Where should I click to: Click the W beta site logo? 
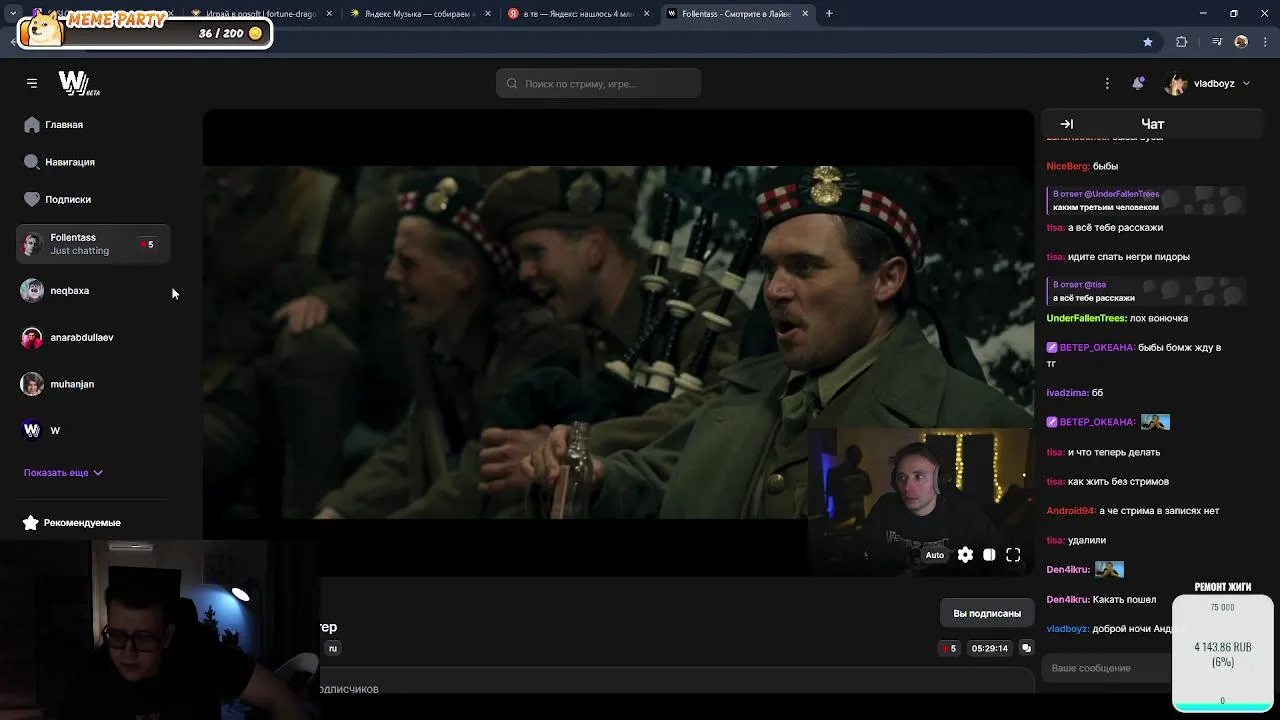tap(78, 83)
